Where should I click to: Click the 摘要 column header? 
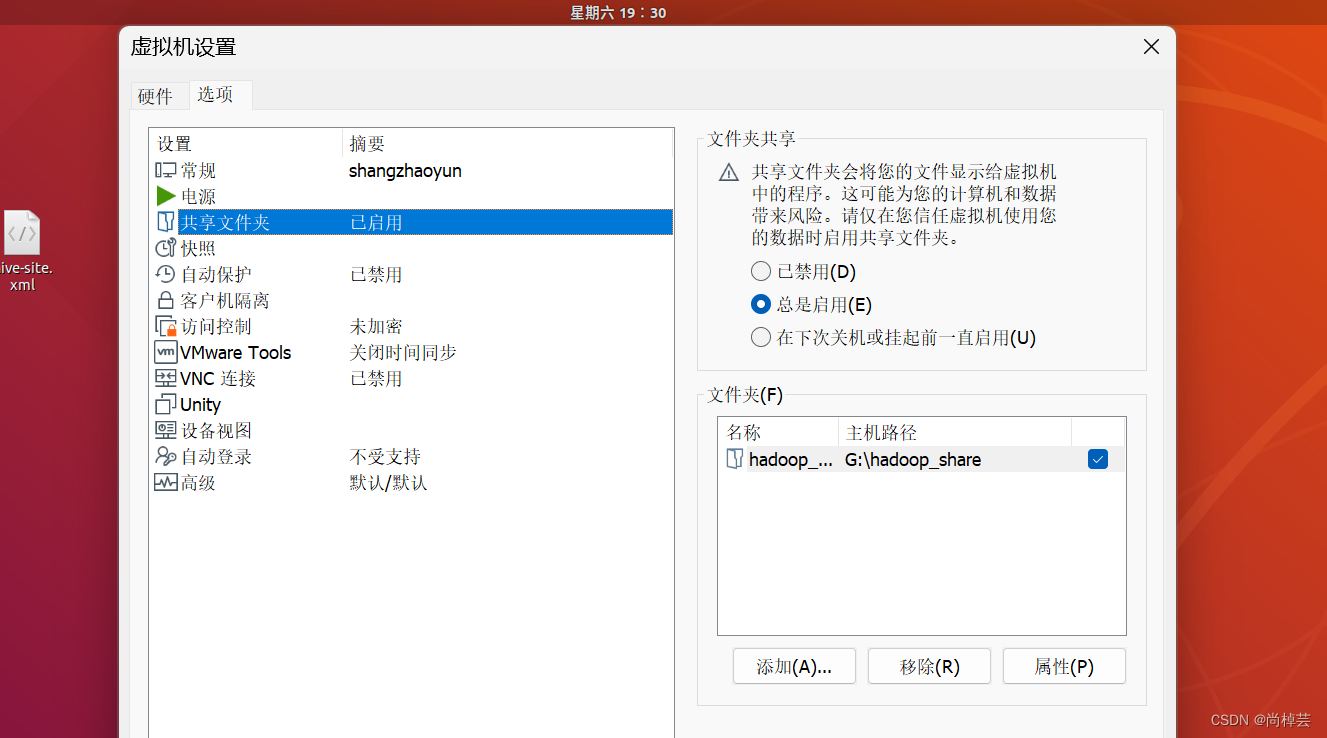pos(508,144)
